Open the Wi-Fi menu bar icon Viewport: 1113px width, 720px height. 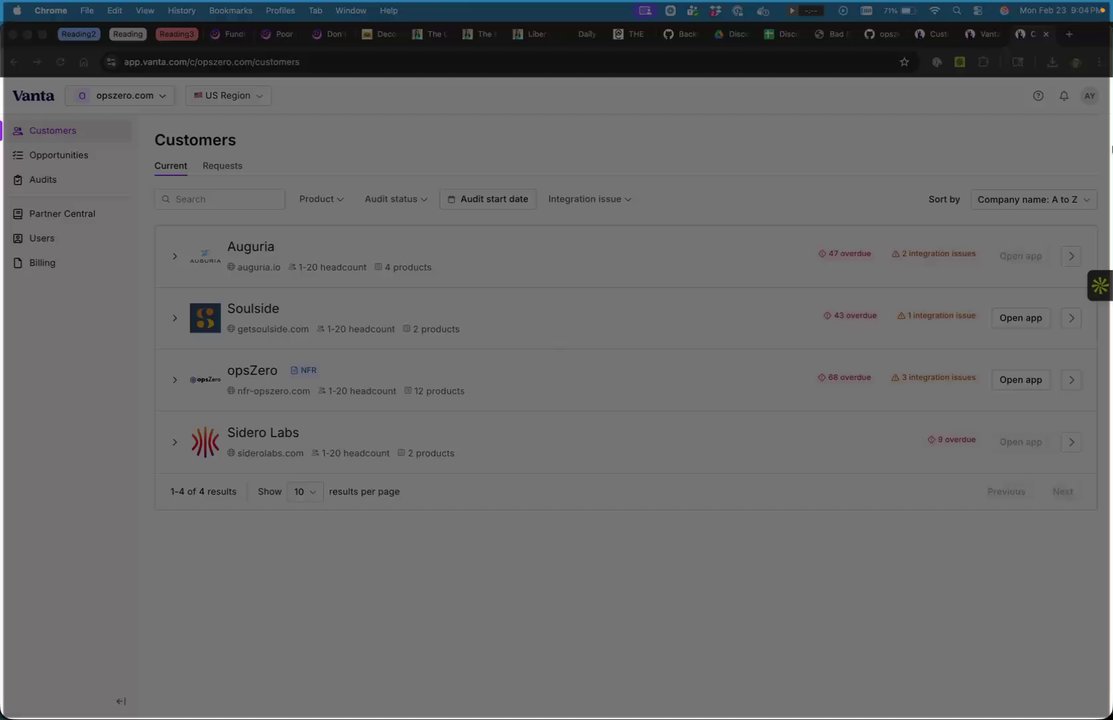point(934,11)
